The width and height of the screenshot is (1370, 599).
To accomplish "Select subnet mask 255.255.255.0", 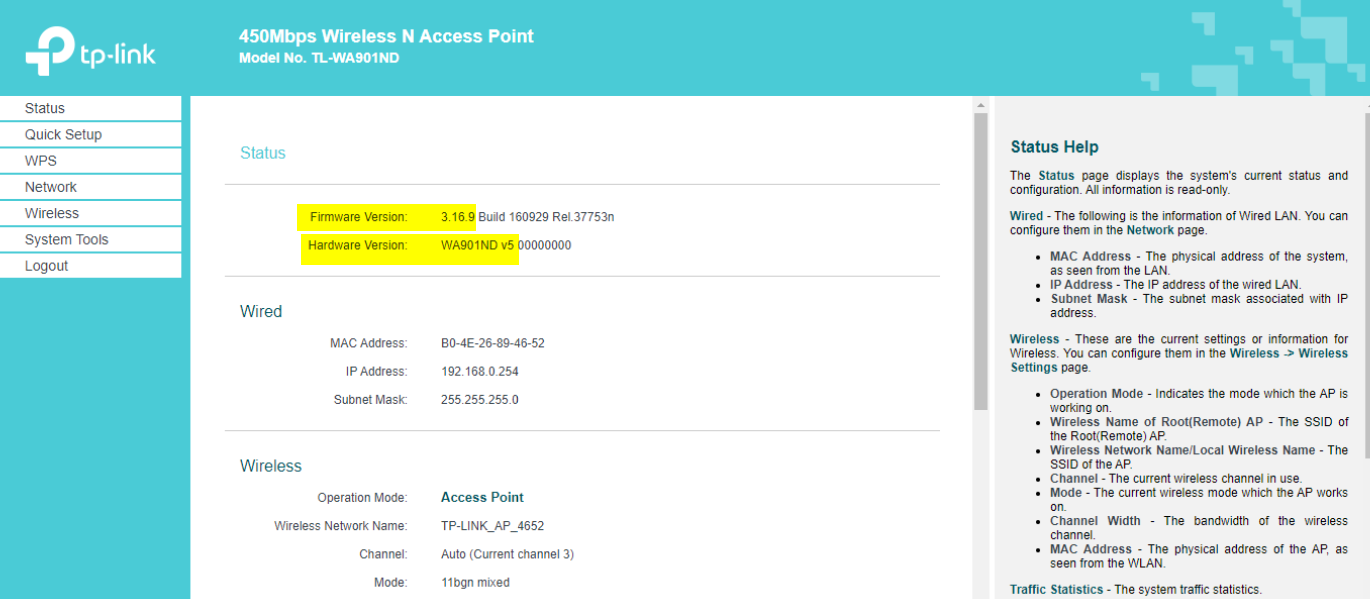I will tap(480, 399).
